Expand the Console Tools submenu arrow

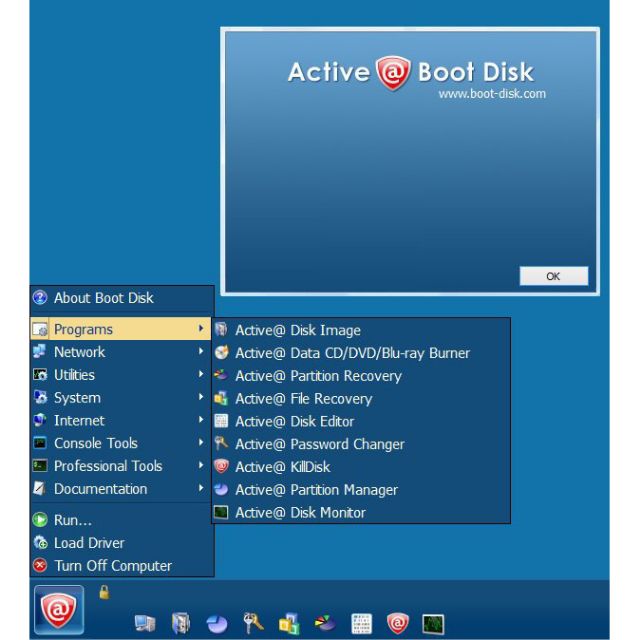pos(201,442)
